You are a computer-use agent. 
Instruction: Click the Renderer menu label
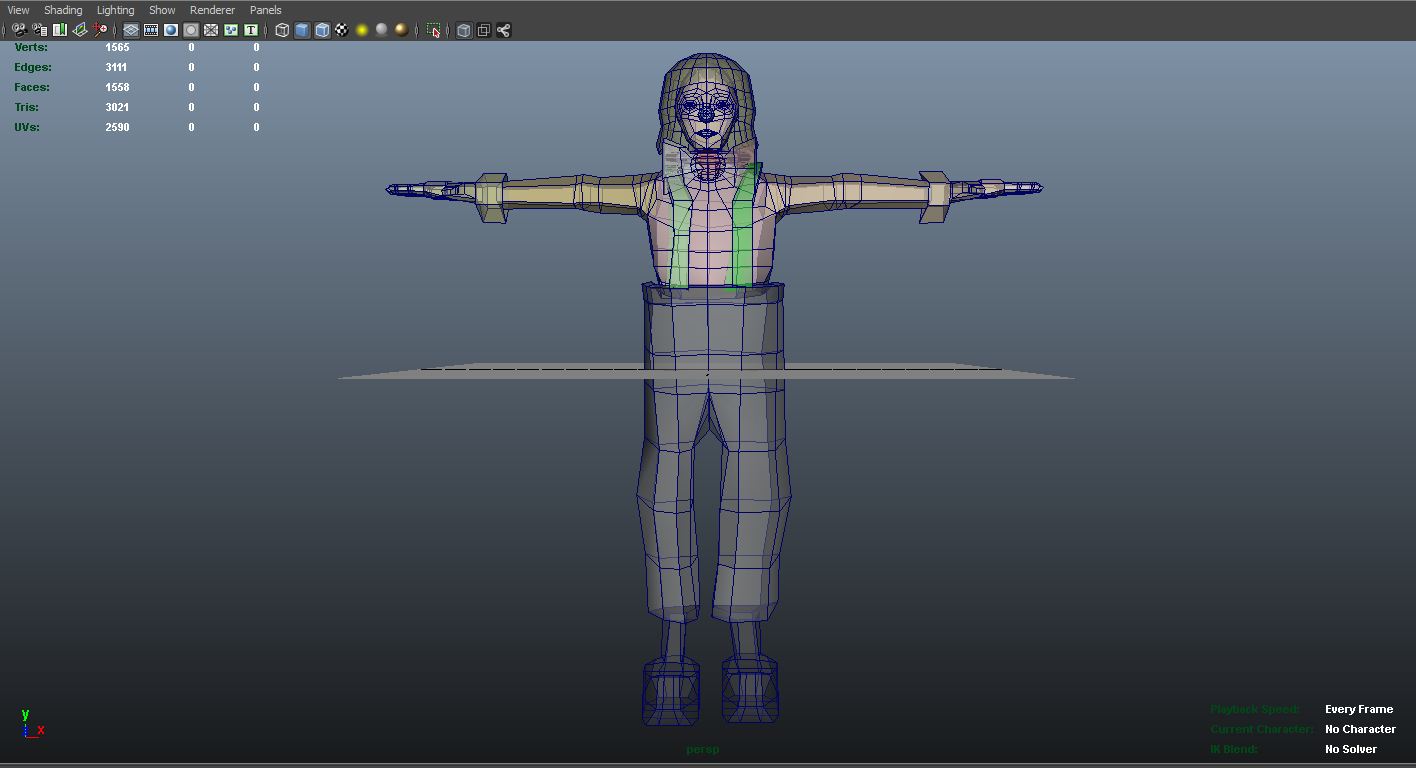pyautogui.click(x=212, y=10)
